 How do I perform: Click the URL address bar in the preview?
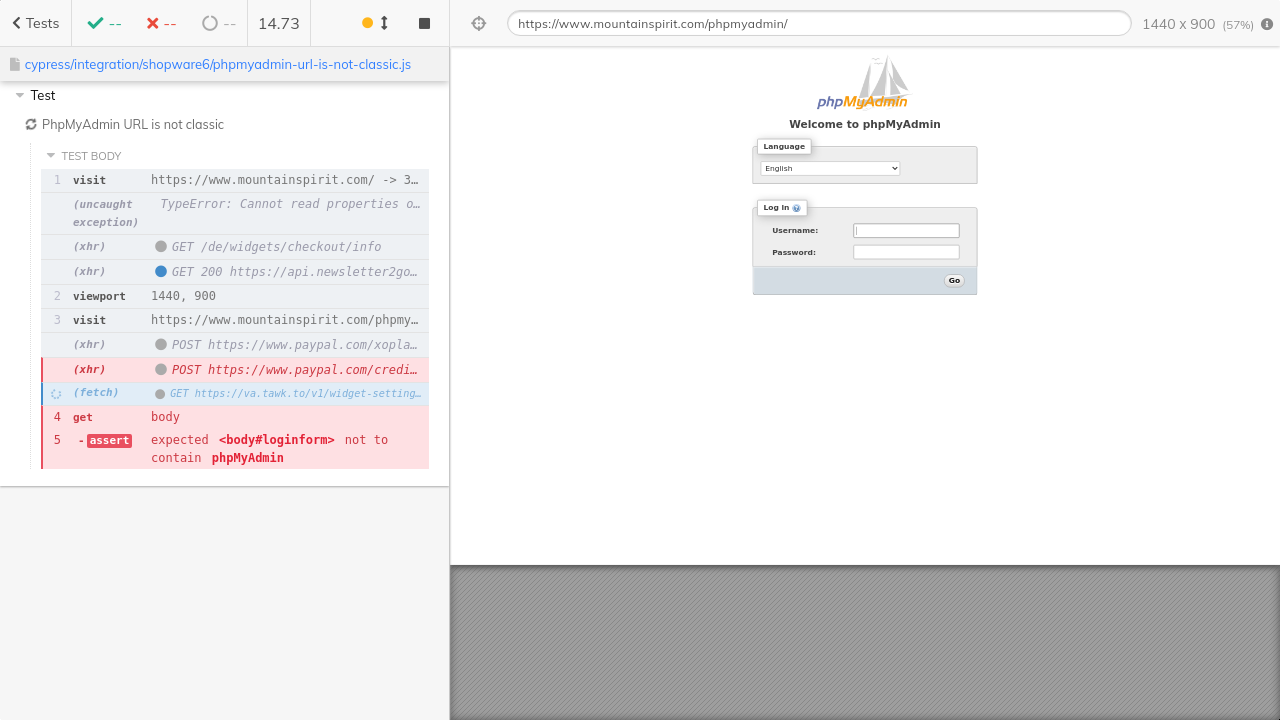click(818, 24)
